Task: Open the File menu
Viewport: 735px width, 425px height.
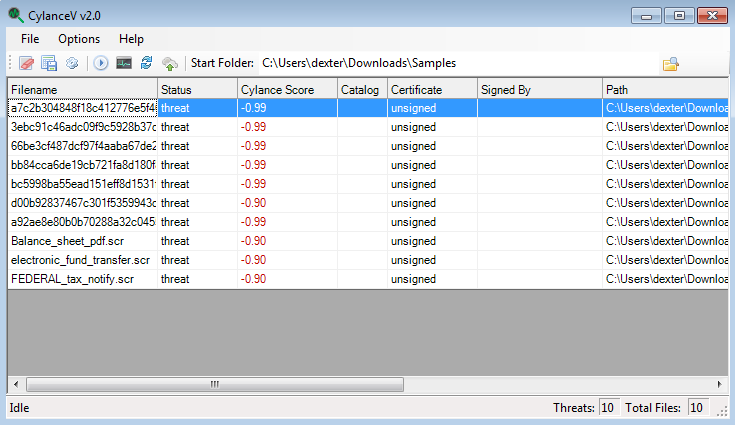Action: [x=30, y=39]
